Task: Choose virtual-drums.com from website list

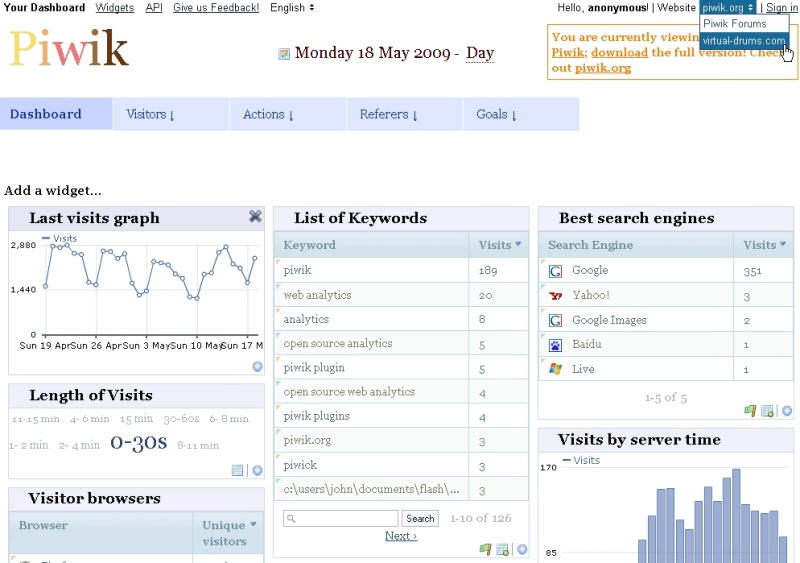Action: click(744, 40)
